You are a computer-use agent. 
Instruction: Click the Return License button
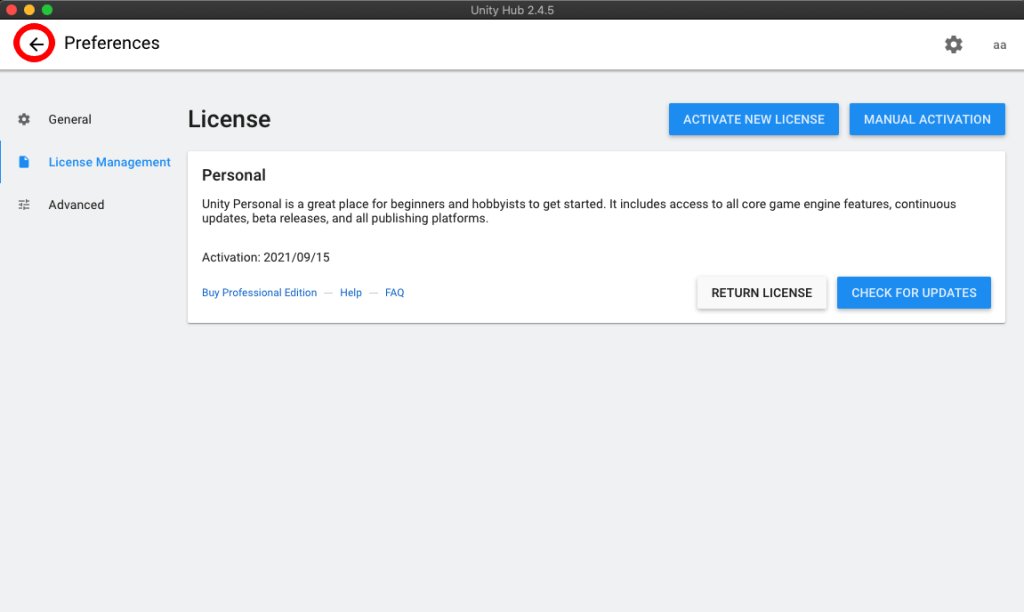click(761, 293)
